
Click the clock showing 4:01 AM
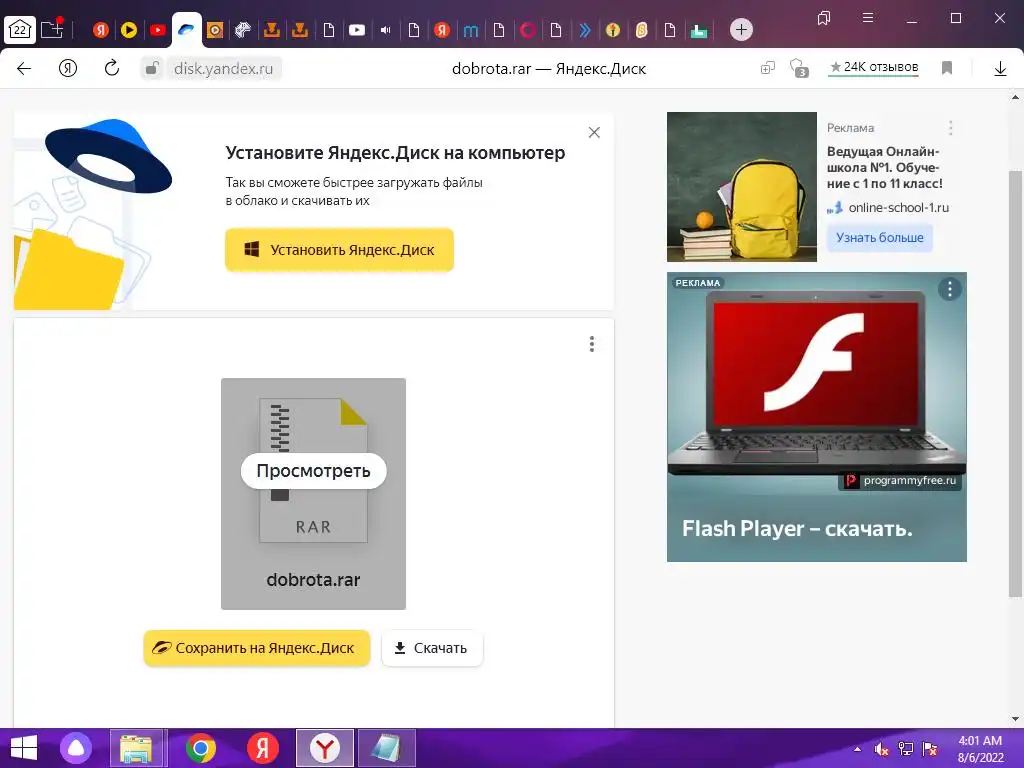(980, 741)
